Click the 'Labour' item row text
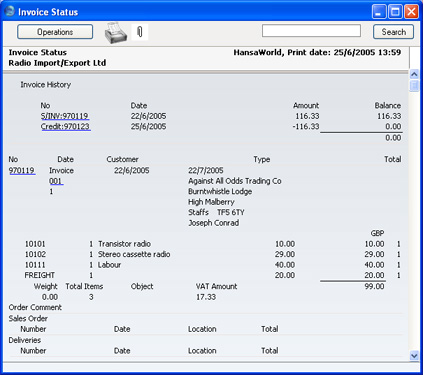This screenshot has width=423, height=375. coord(109,265)
